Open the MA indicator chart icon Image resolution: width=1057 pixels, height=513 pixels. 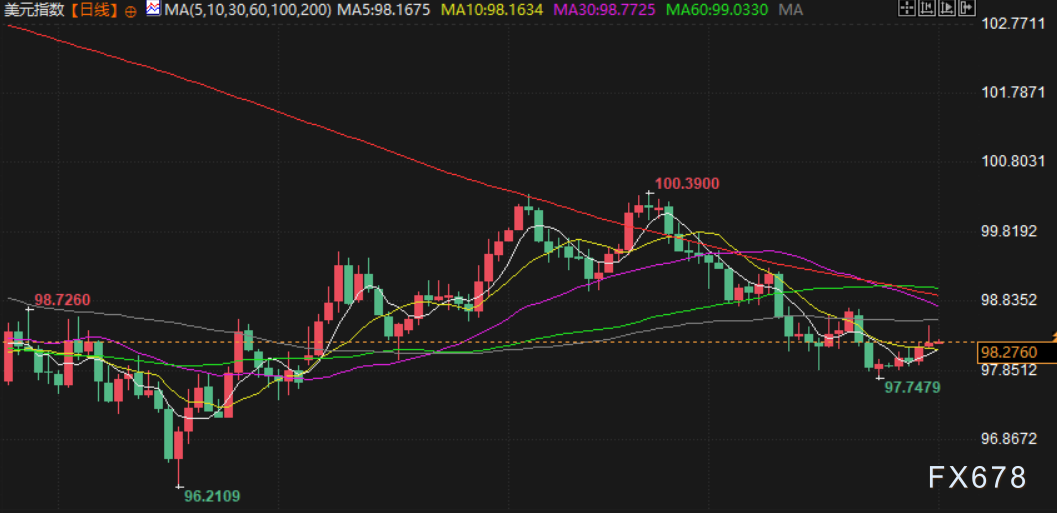point(152,10)
